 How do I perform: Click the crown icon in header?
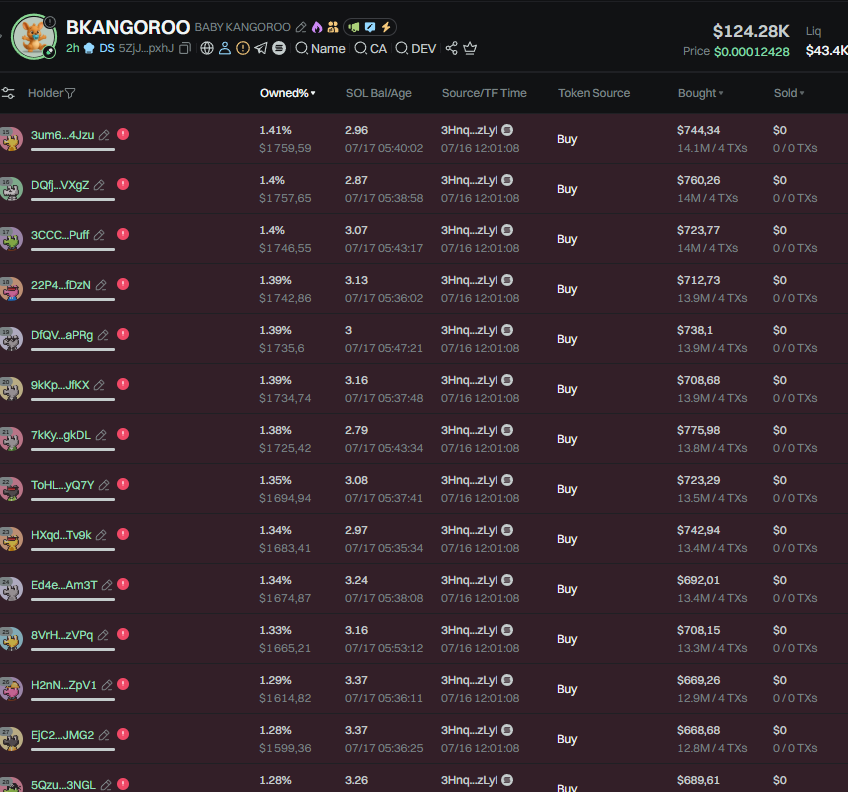tap(470, 49)
